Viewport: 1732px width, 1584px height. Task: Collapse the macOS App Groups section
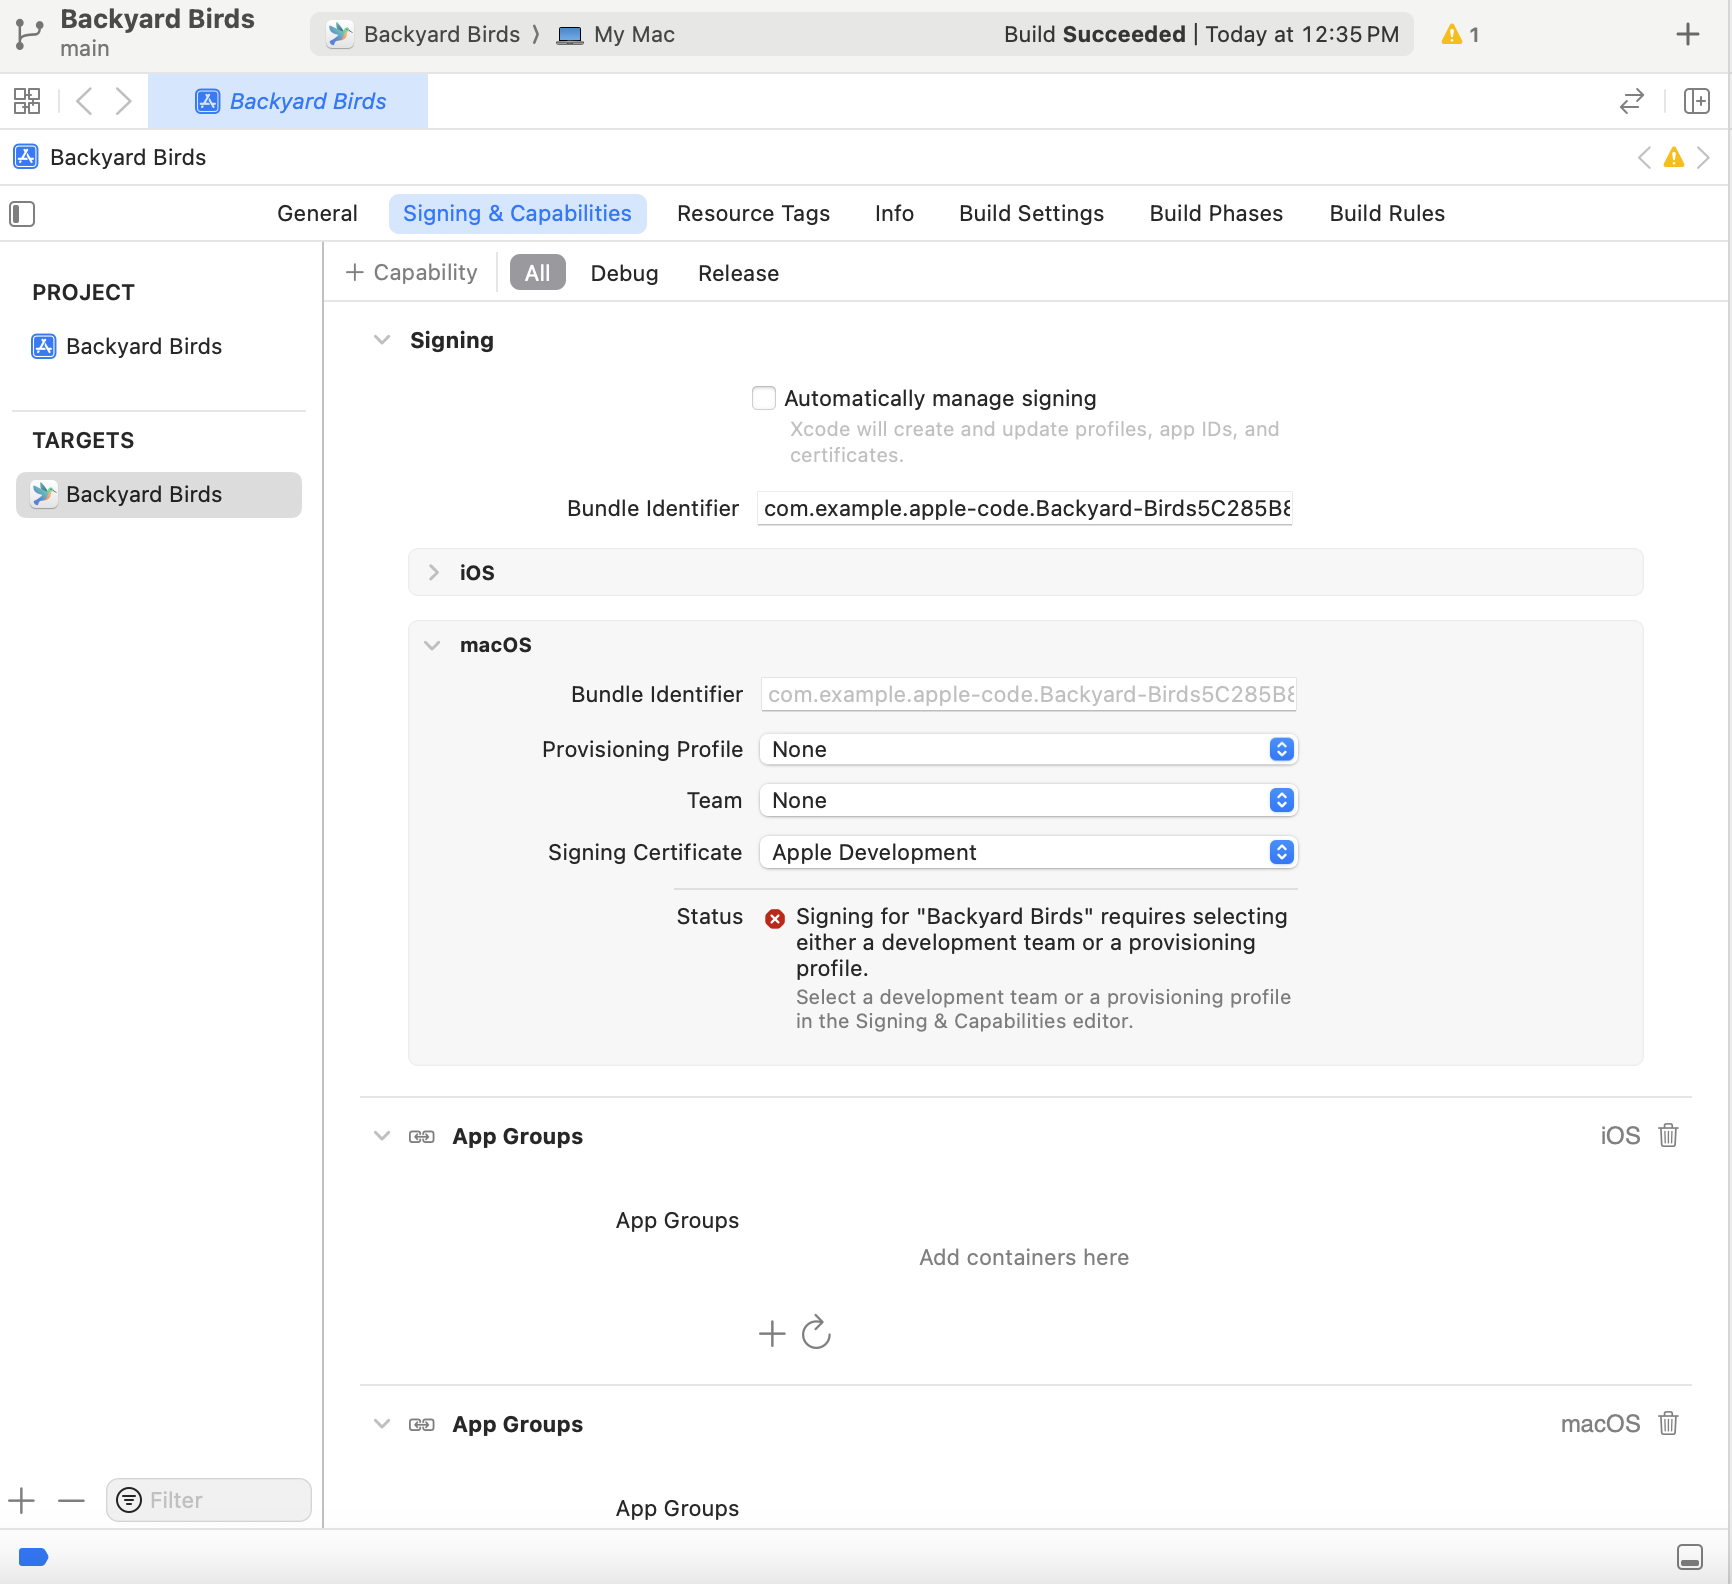click(x=382, y=1424)
